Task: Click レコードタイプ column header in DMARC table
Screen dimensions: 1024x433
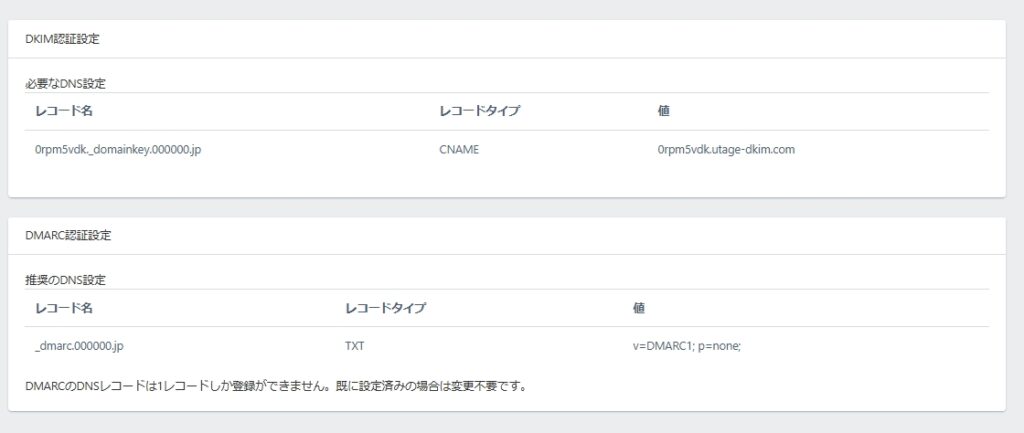Action: pos(385,308)
